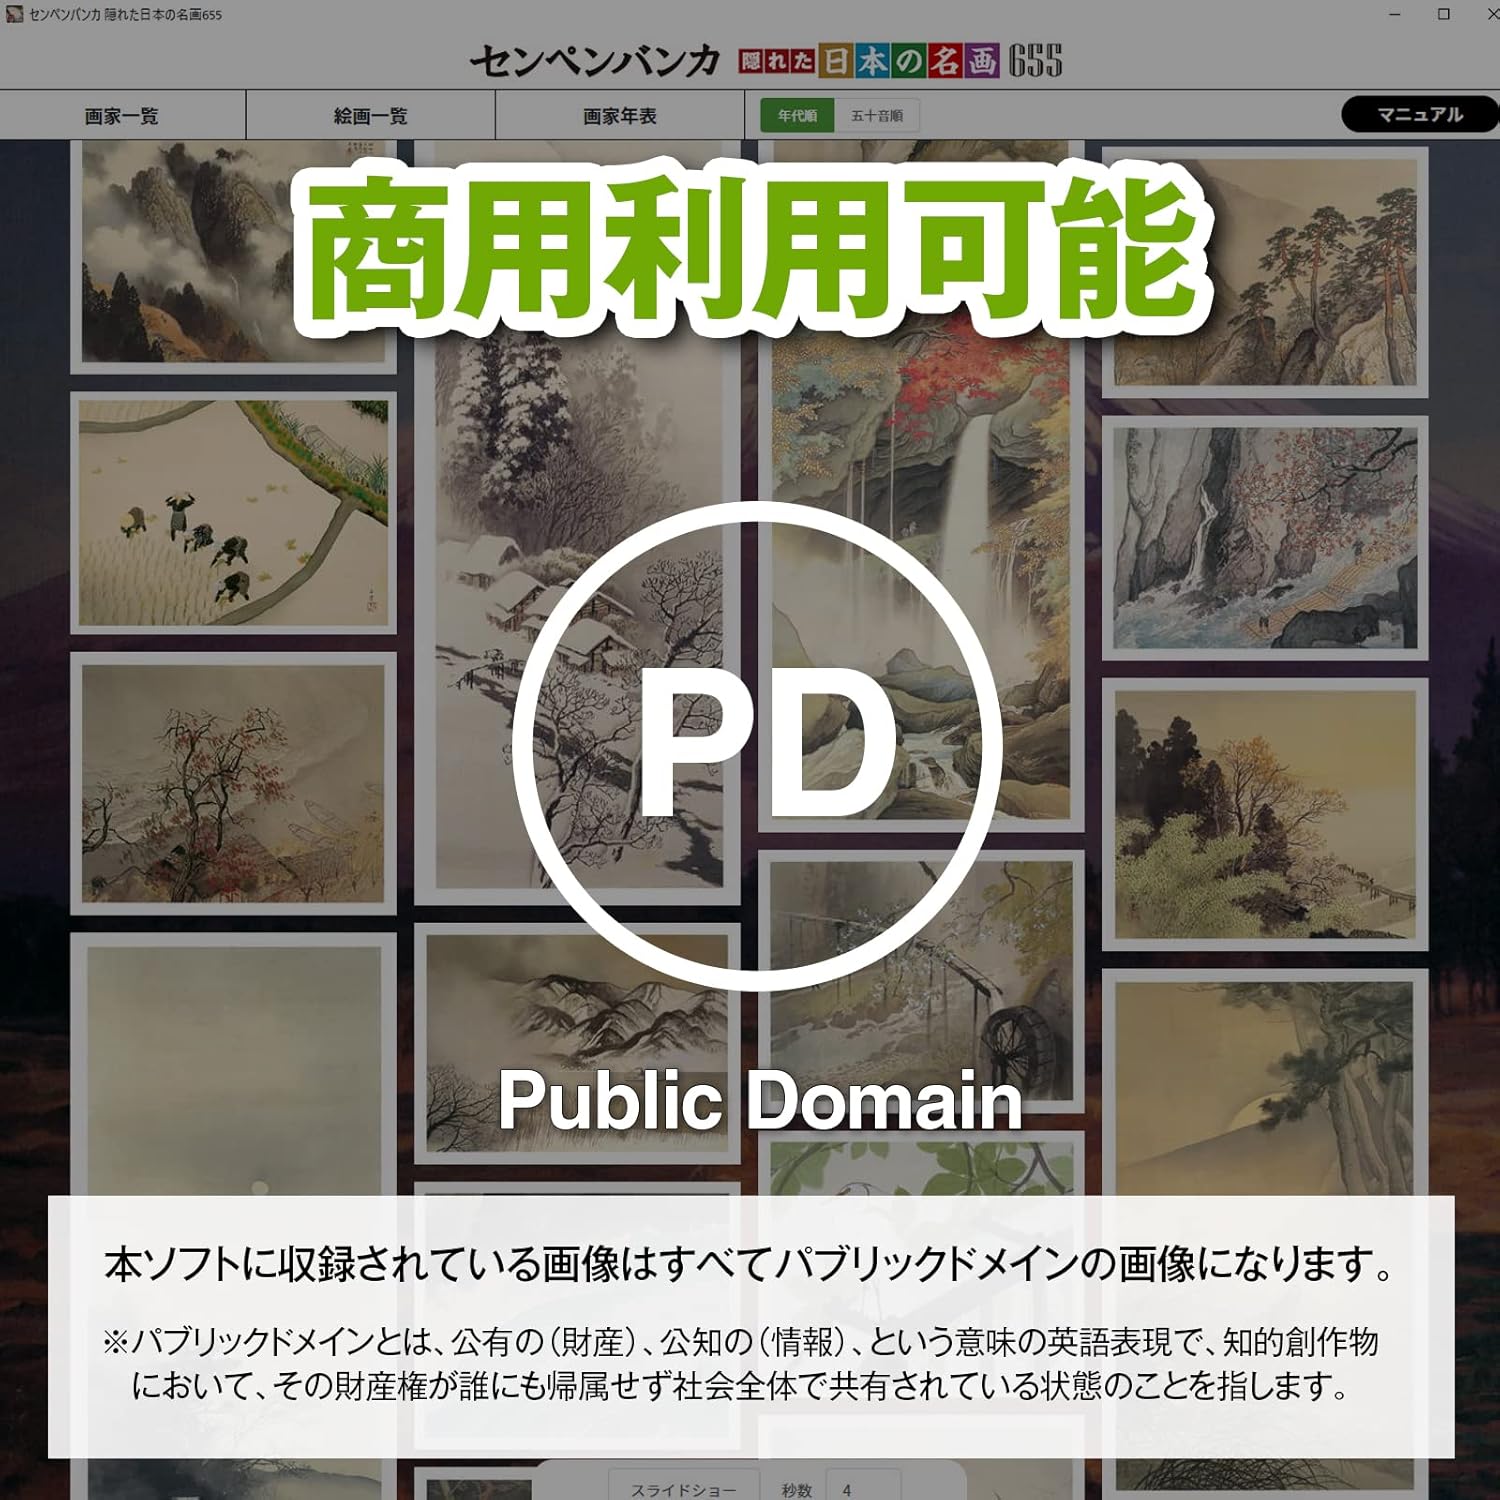Maximize the application window

click(1443, 14)
